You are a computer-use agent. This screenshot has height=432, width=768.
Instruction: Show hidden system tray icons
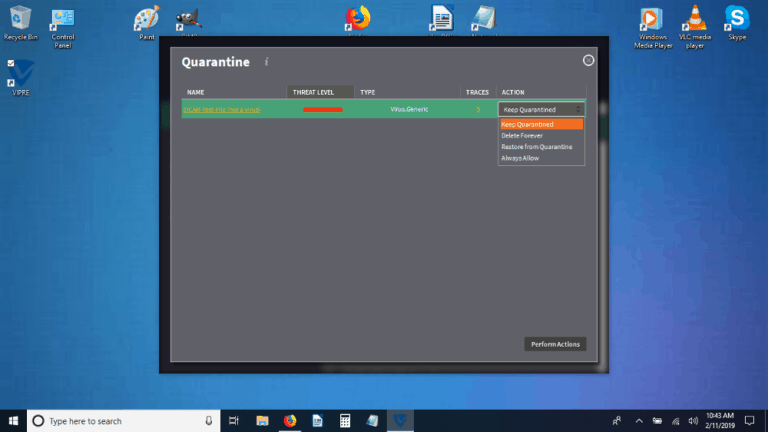click(x=639, y=421)
